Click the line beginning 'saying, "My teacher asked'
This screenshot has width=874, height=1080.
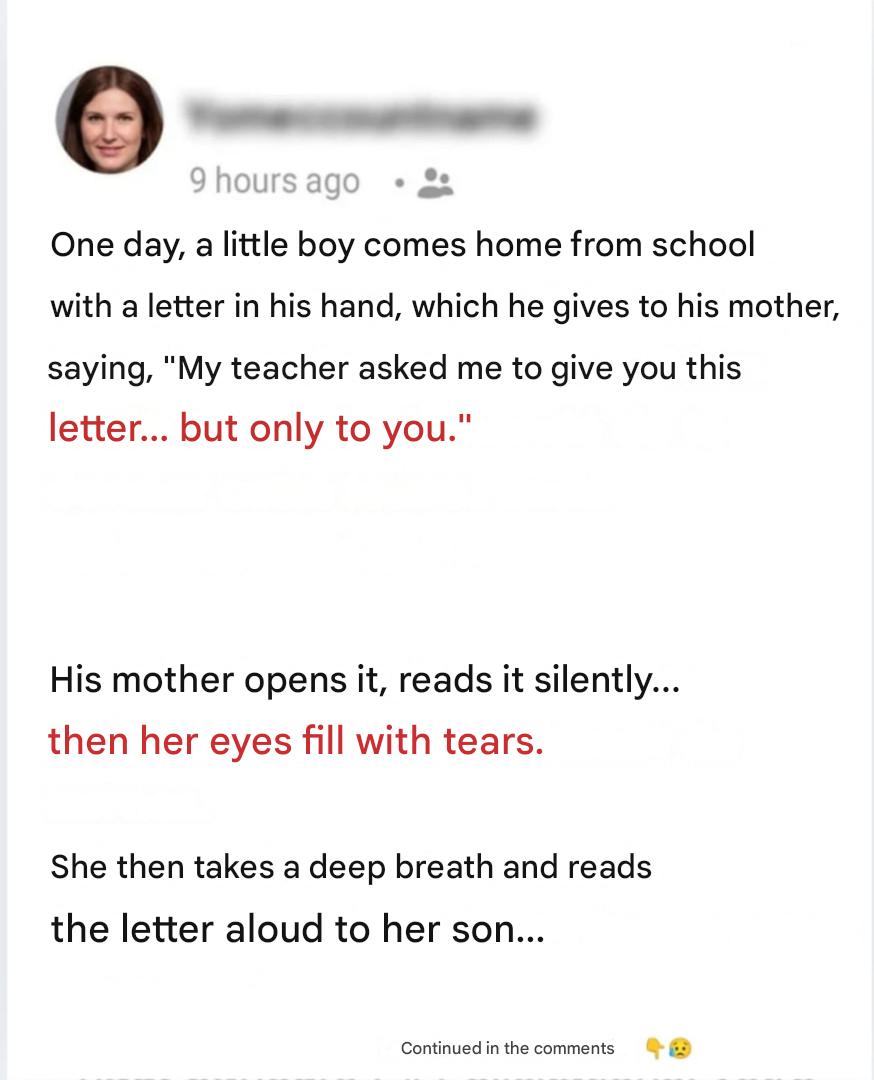(394, 368)
